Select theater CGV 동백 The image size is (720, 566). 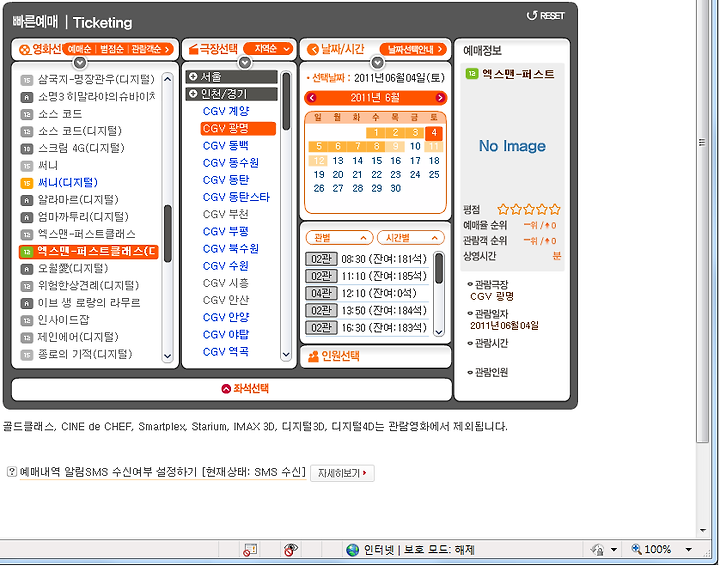(x=225, y=146)
